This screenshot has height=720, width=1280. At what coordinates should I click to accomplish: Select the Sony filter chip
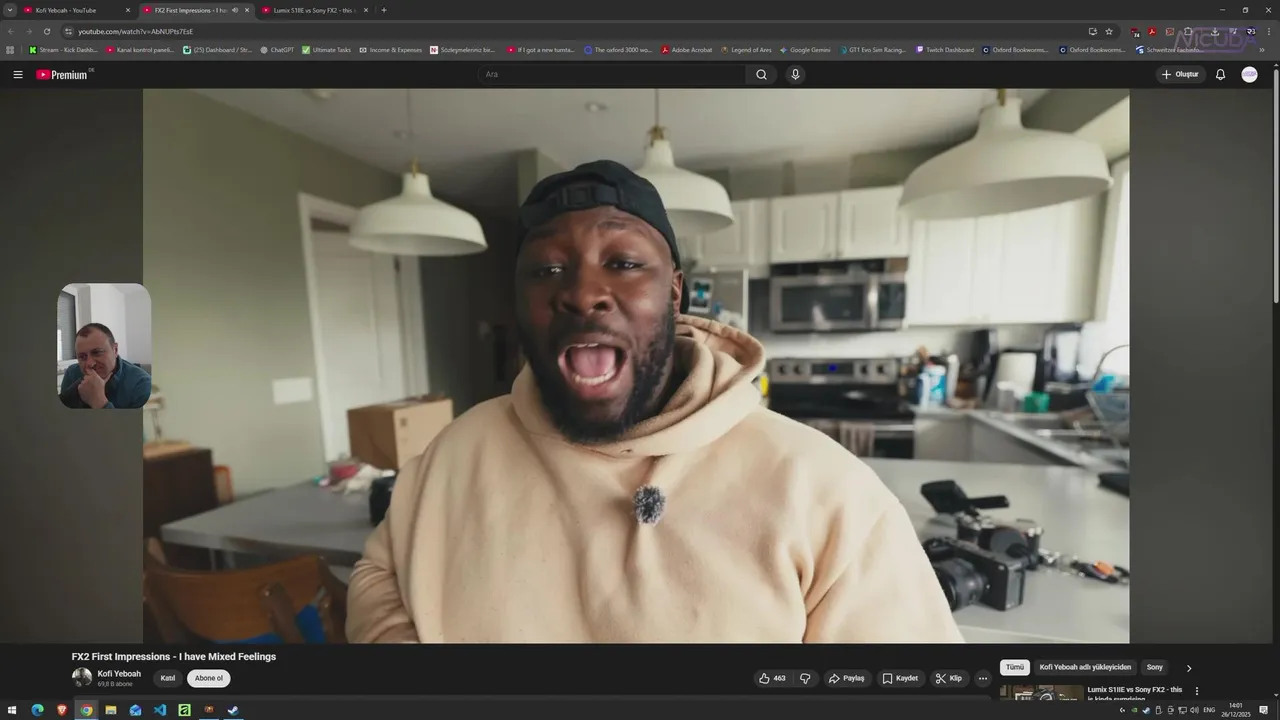coord(1155,667)
